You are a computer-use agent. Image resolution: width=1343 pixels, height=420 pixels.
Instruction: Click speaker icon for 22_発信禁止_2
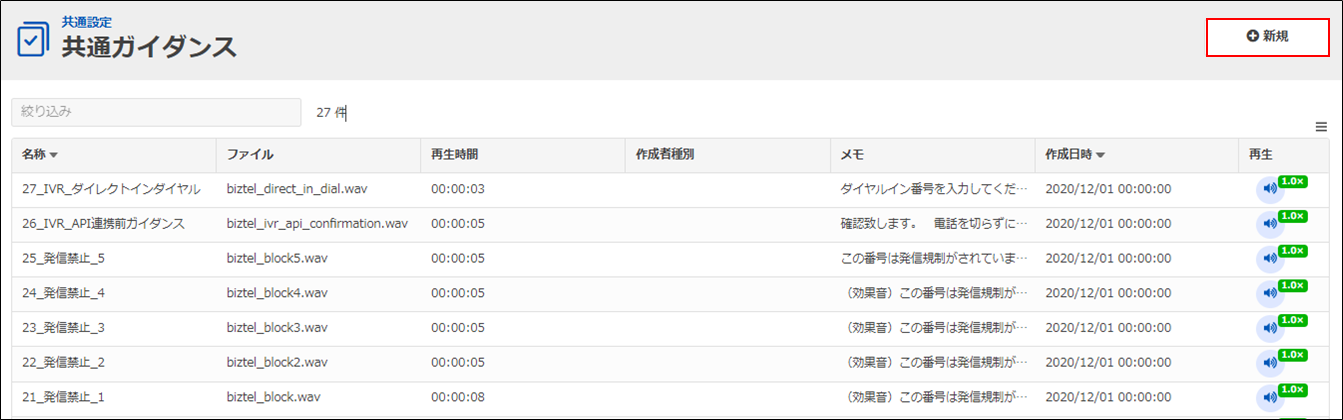[x=1270, y=363]
